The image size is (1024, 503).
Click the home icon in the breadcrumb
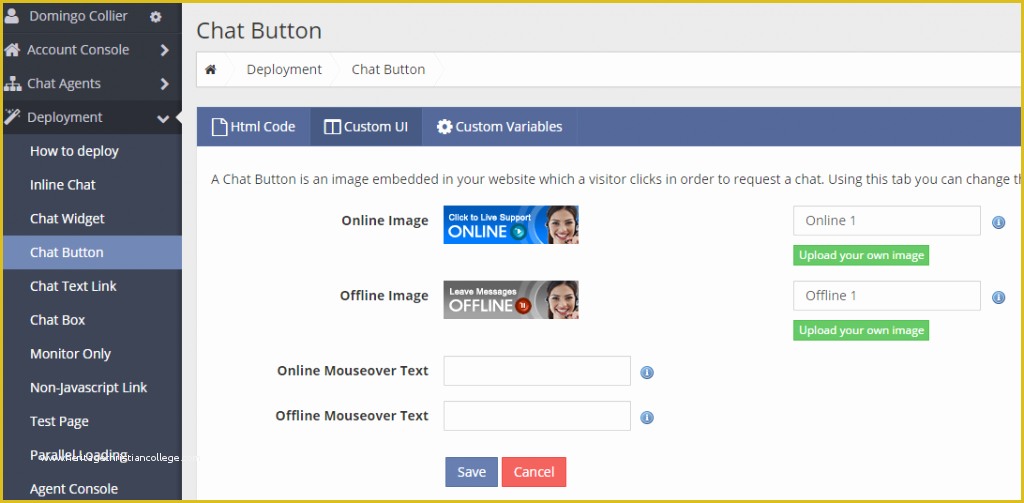click(x=210, y=69)
